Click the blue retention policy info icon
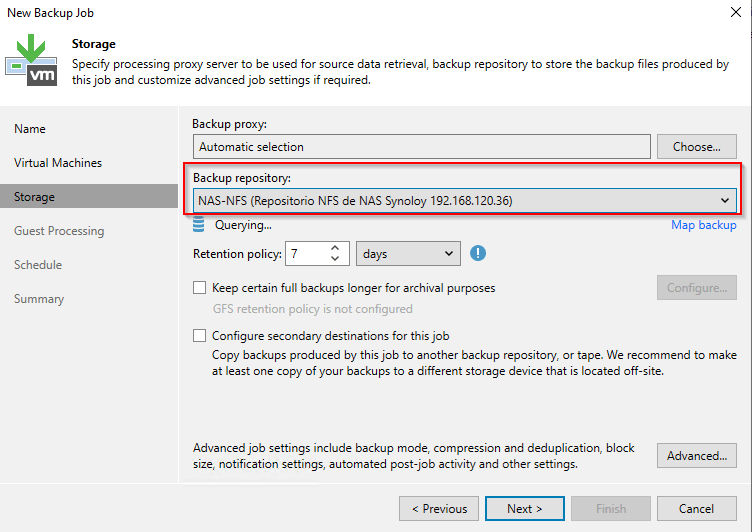Viewport: 752px width, 532px height. 478,254
